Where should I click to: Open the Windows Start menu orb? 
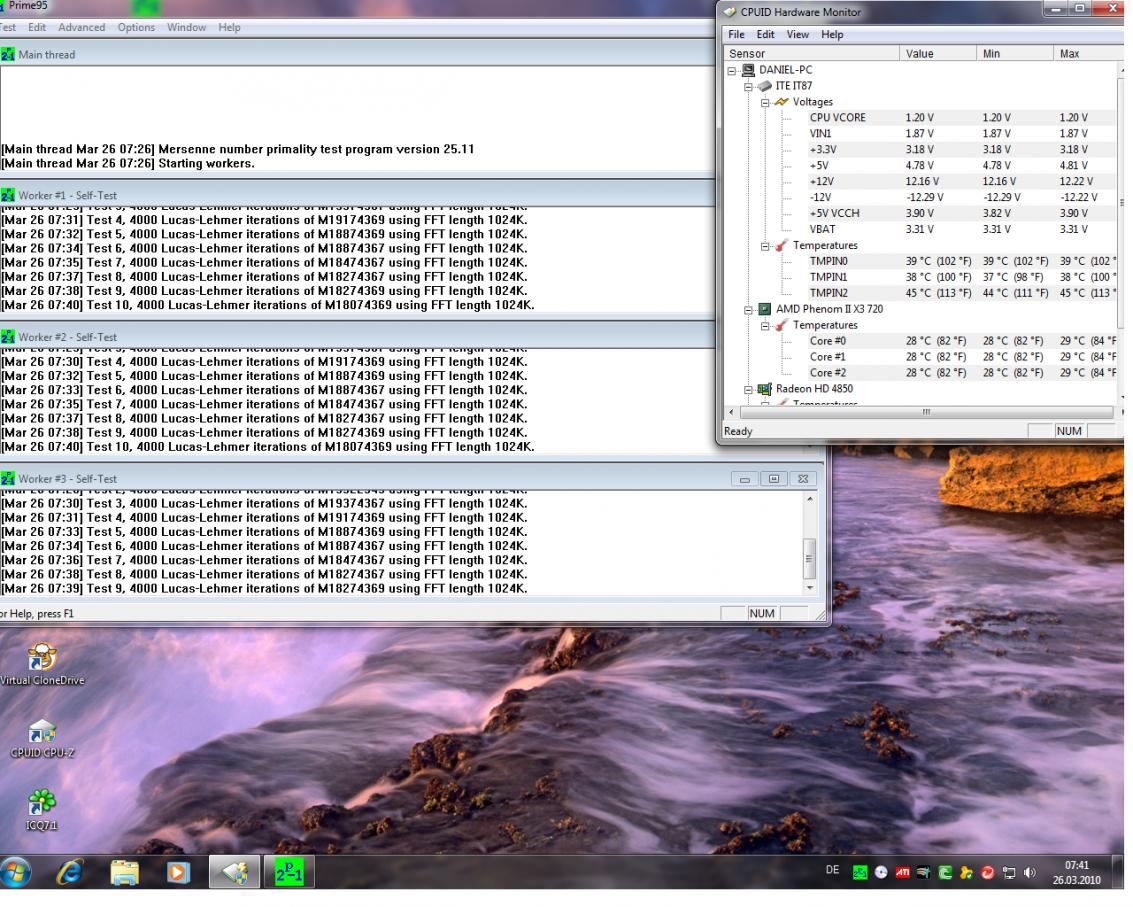(x=16, y=872)
